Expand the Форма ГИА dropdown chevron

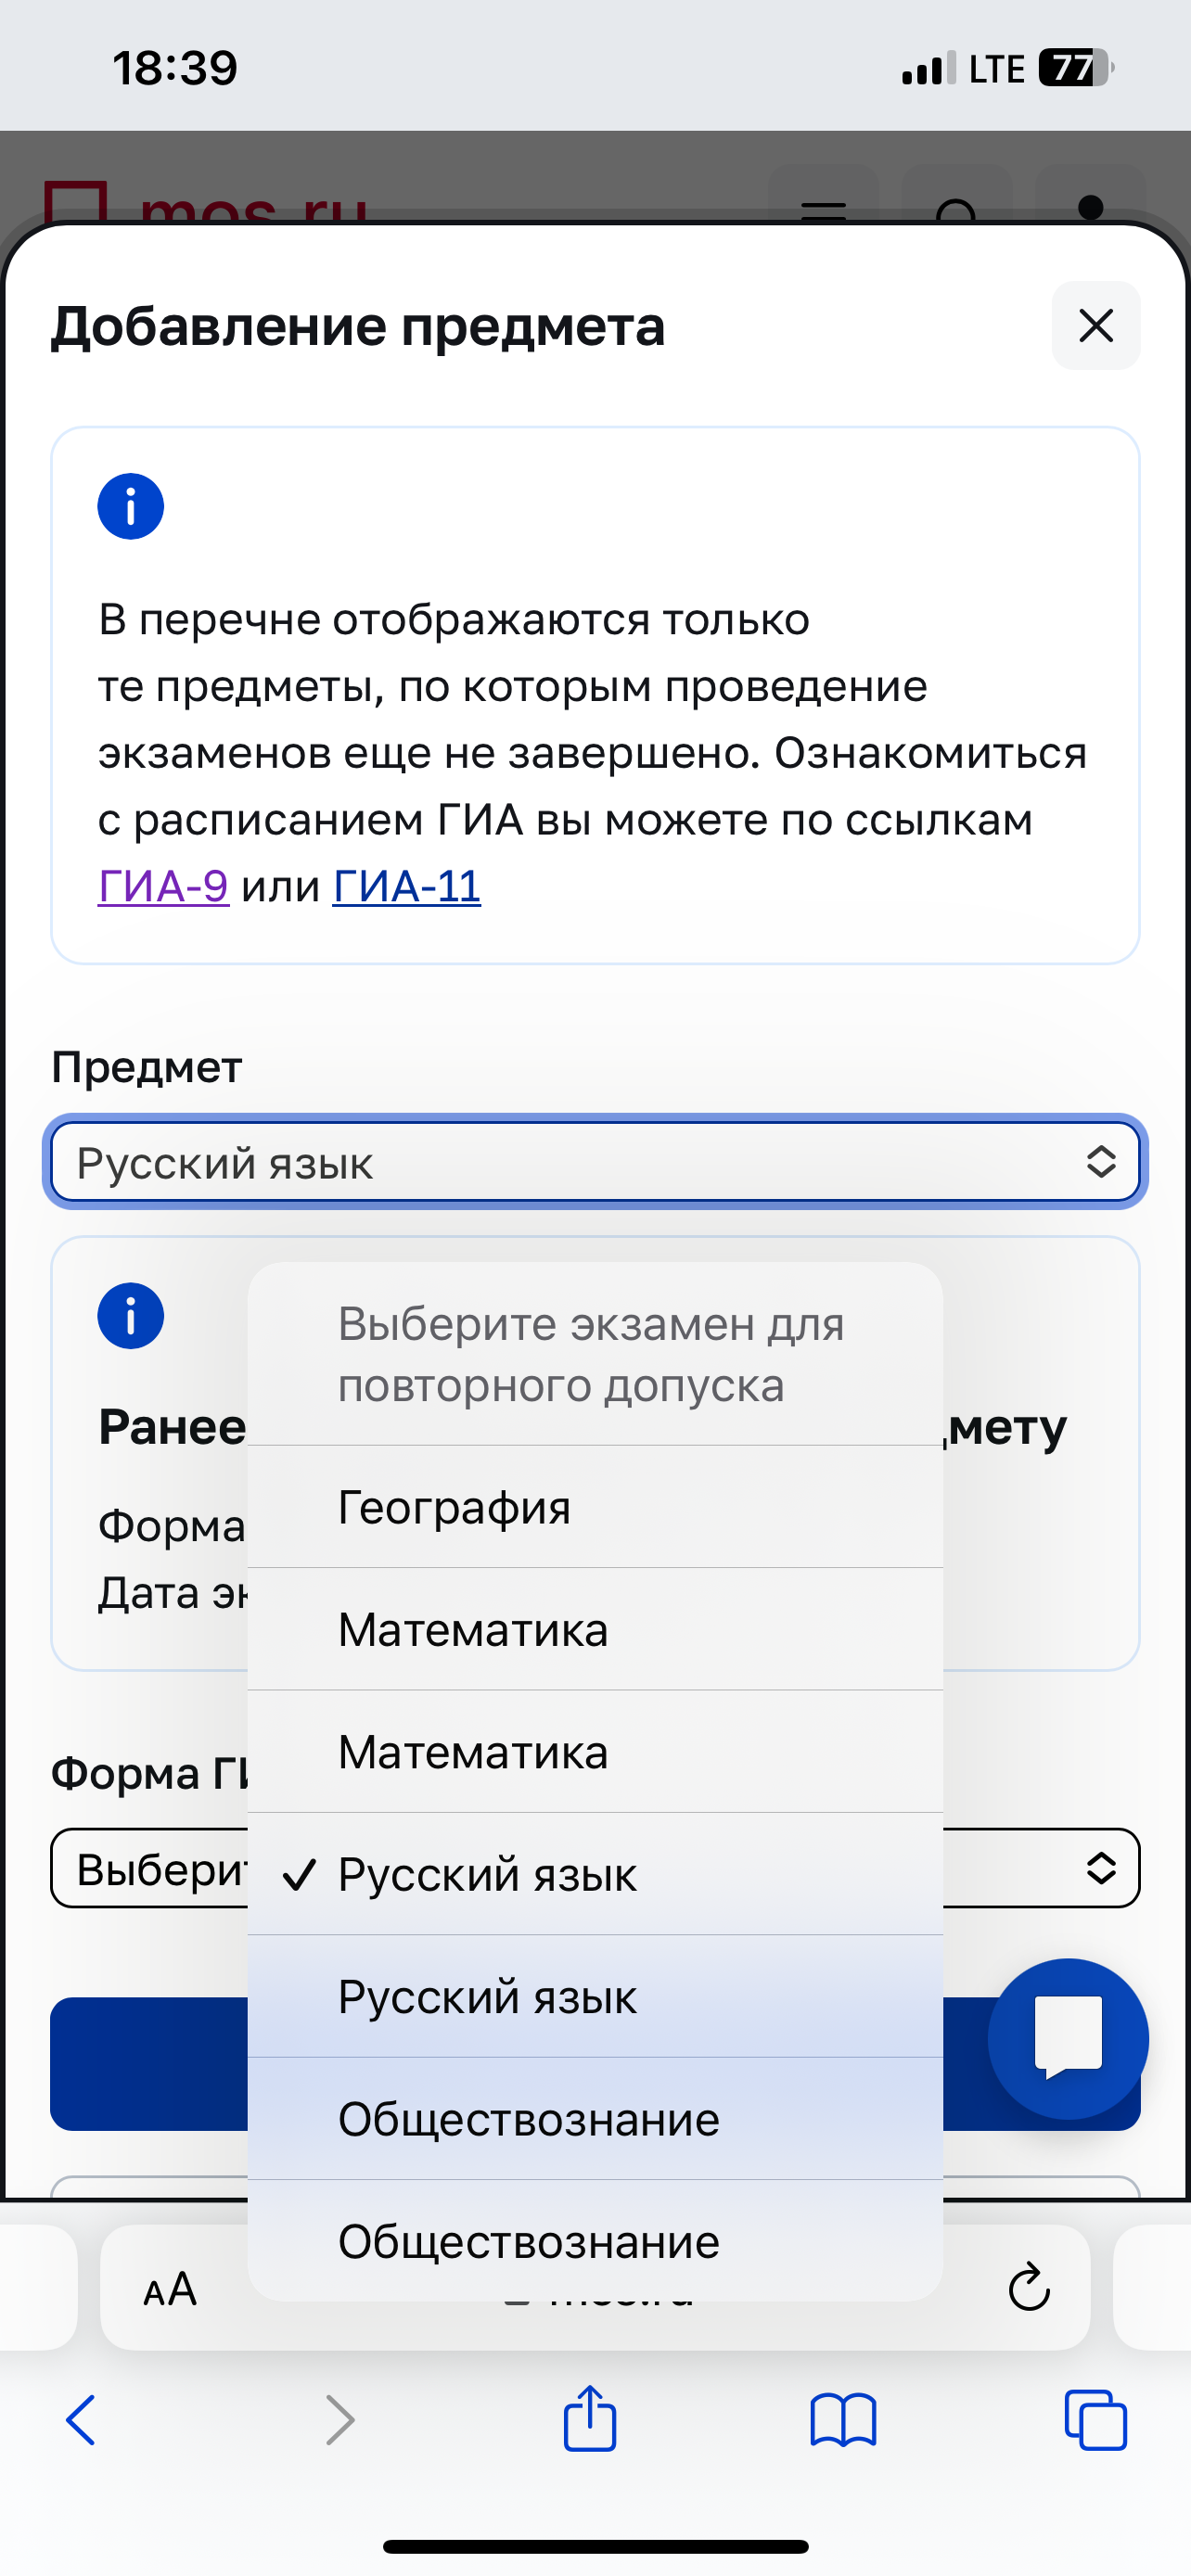1100,1868
